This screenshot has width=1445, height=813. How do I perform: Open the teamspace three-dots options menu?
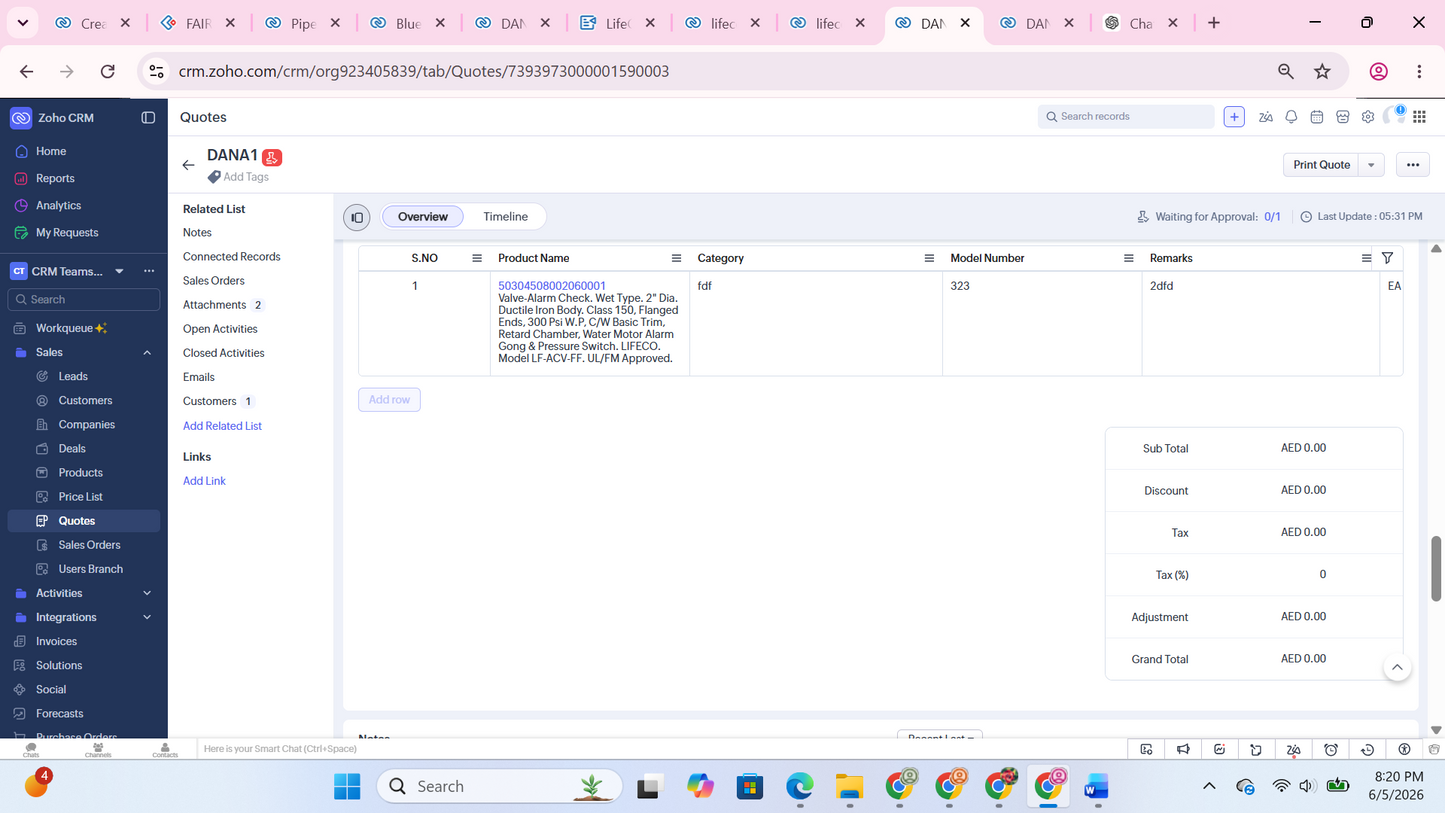coord(149,271)
